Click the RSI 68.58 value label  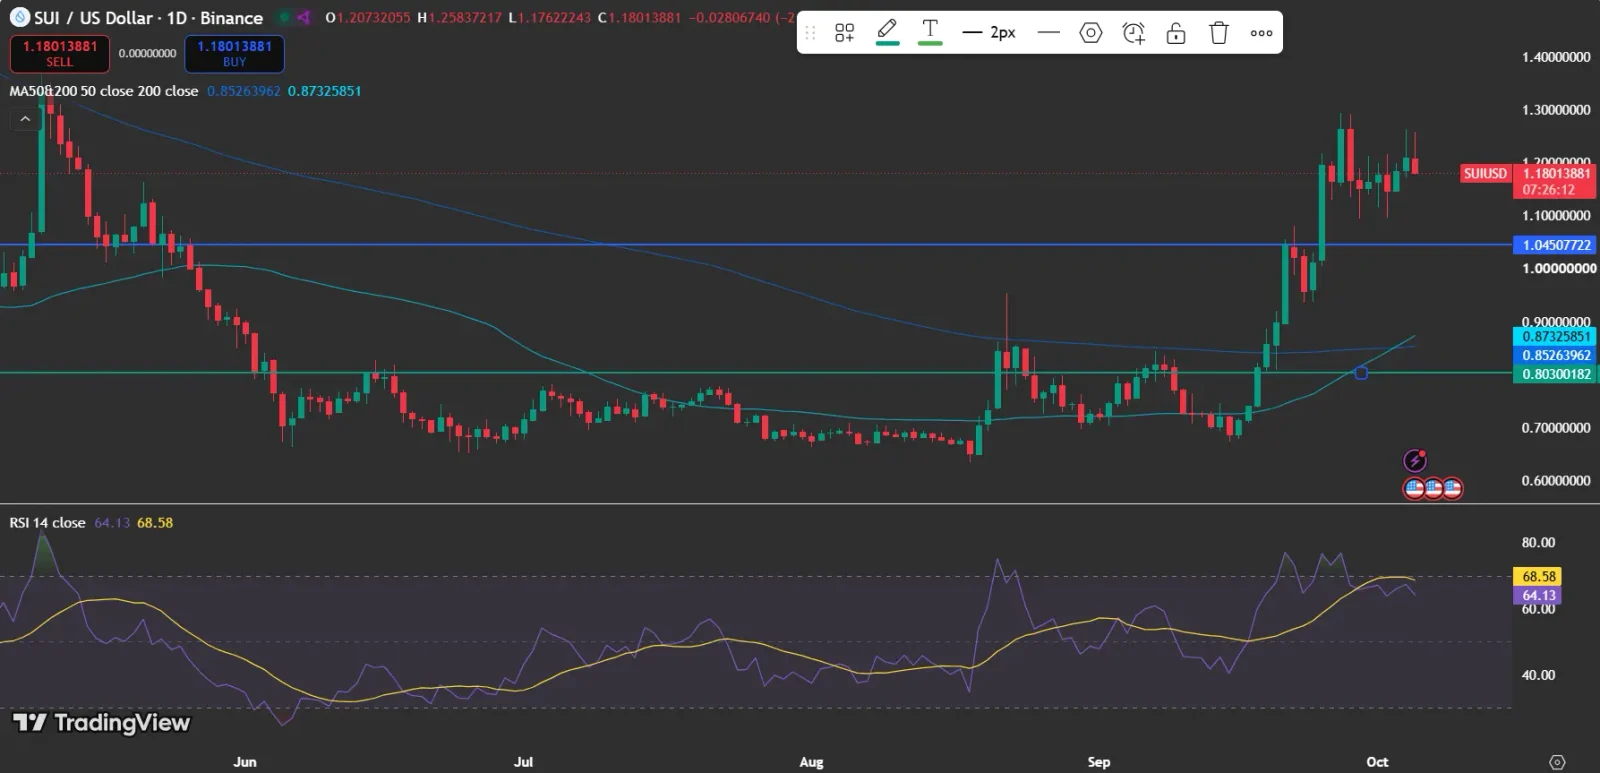tap(1539, 577)
